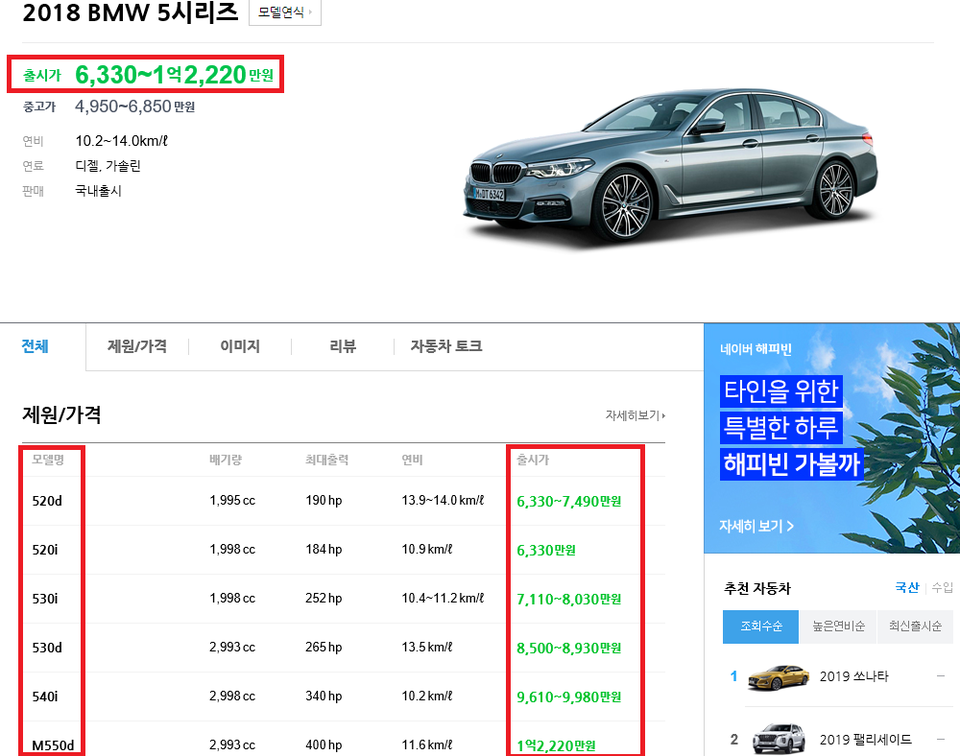Click the 340 hp output value
Viewport: 960px width, 756px height.
tap(324, 696)
